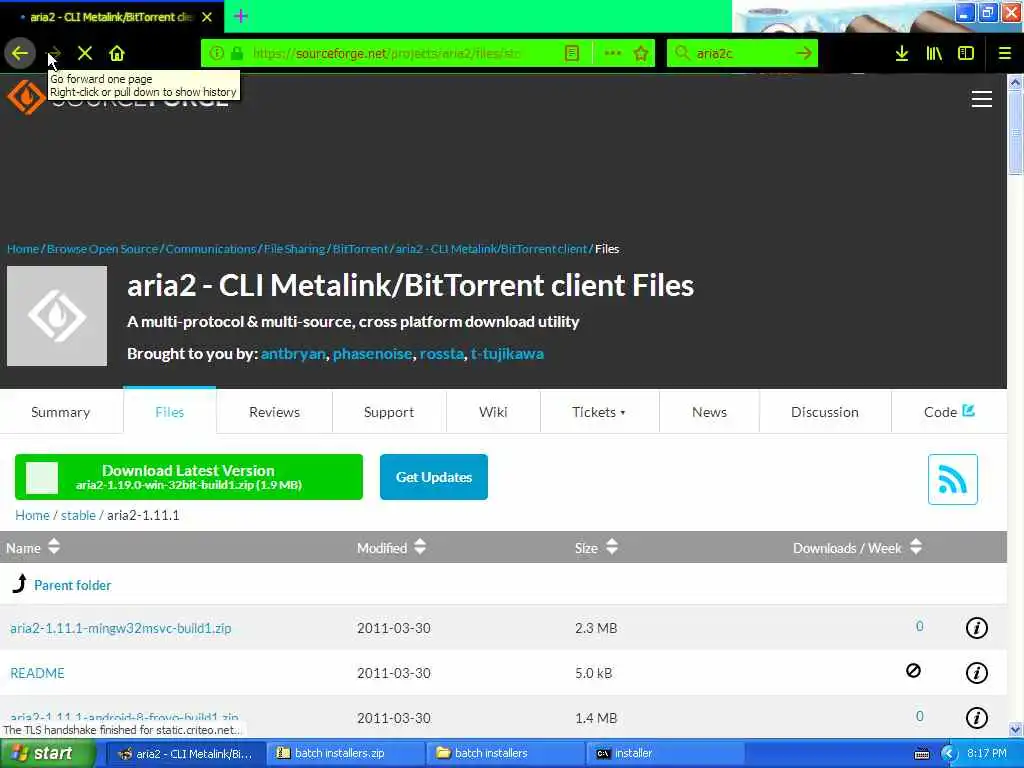Image resolution: width=1024 pixels, height=768 pixels.
Task: Click the browser back arrow button
Action: tap(20, 53)
